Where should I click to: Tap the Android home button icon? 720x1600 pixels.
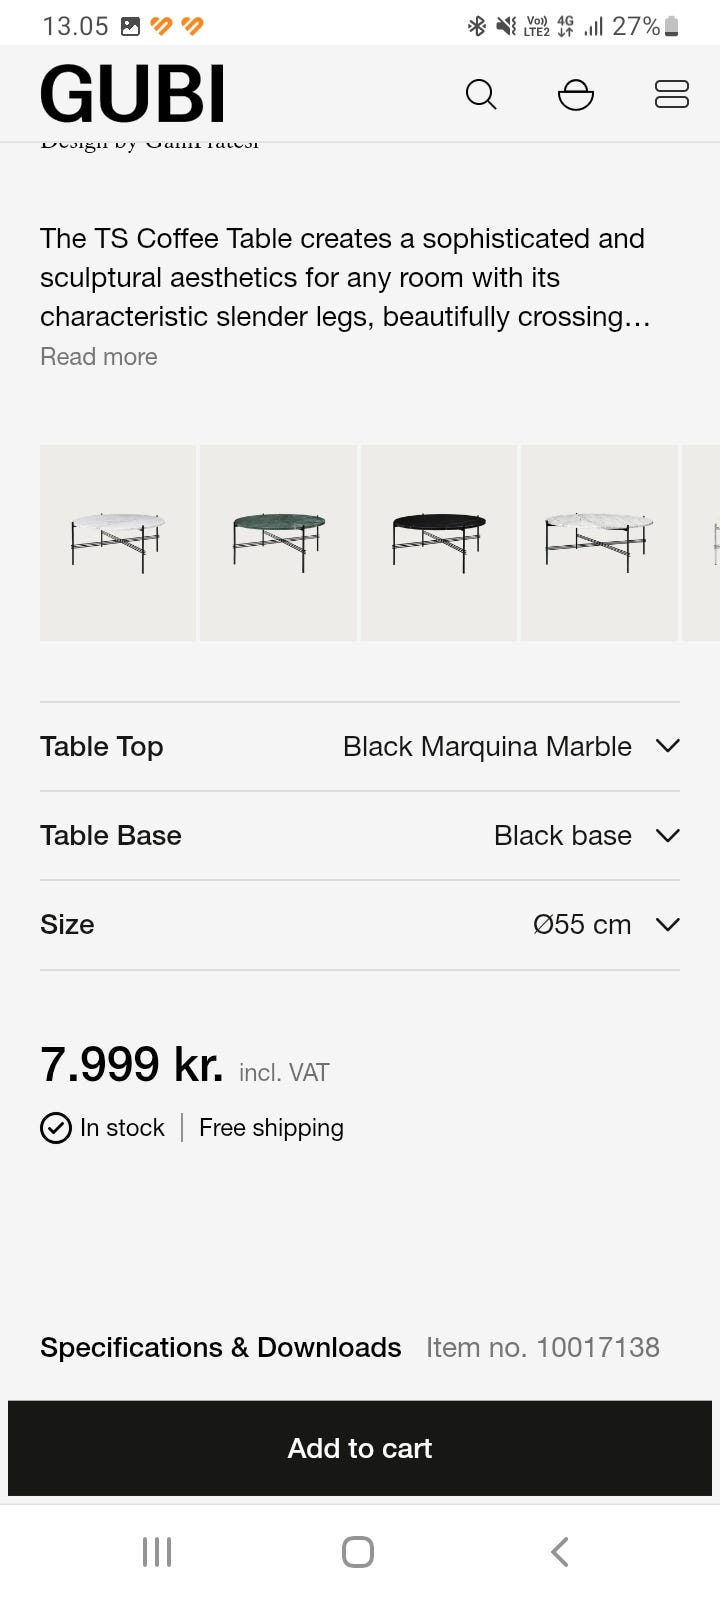point(358,1552)
